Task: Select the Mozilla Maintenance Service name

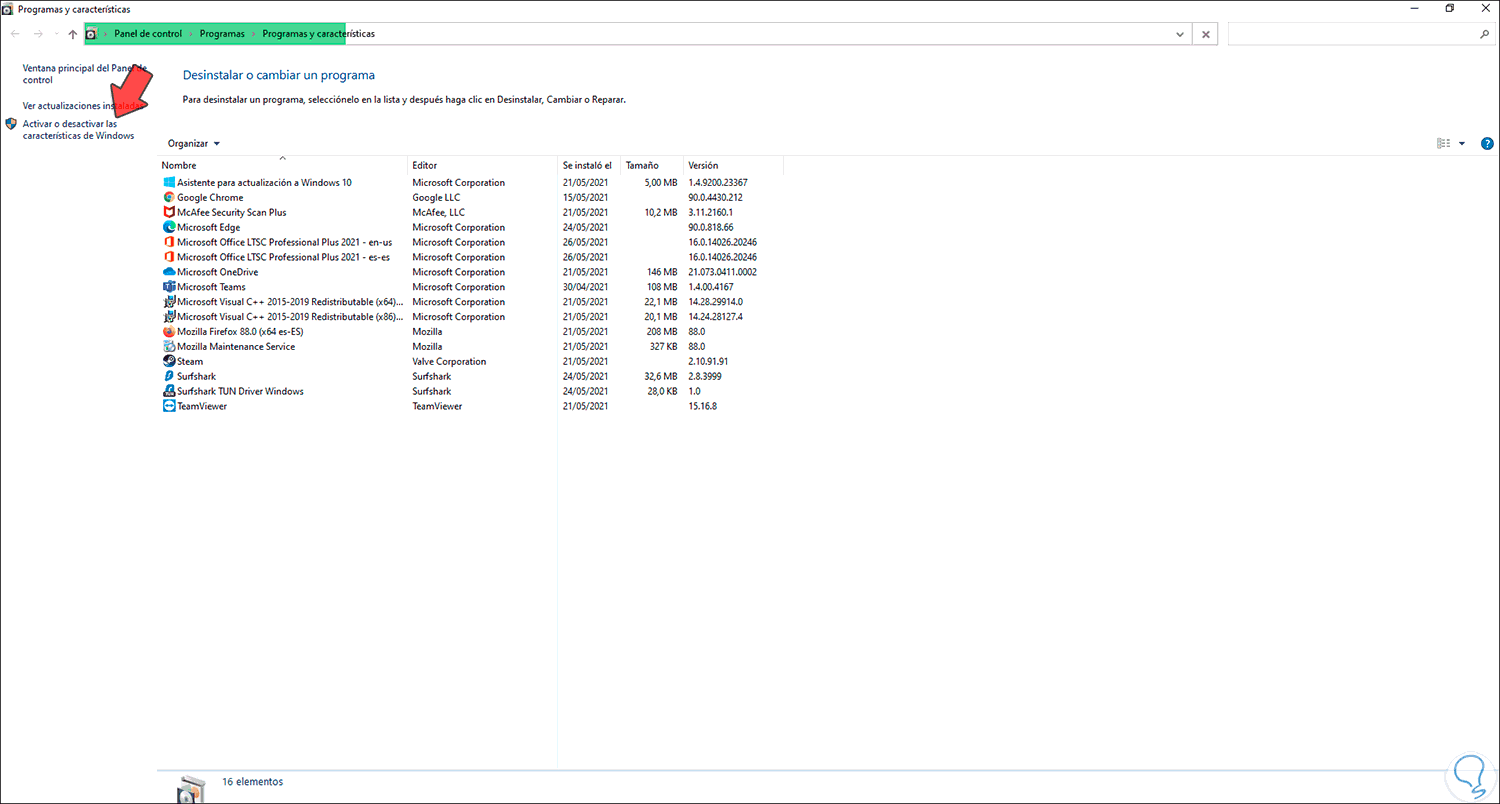Action: (x=236, y=347)
